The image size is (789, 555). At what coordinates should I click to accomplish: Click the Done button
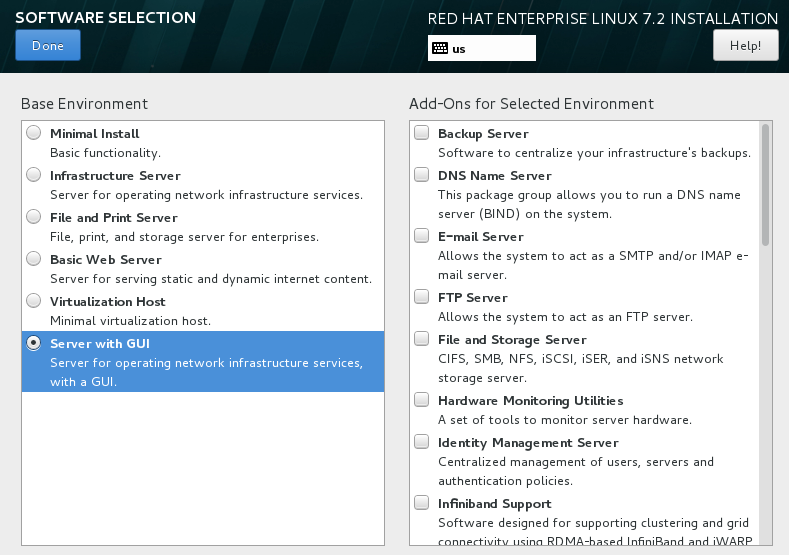point(48,45)
